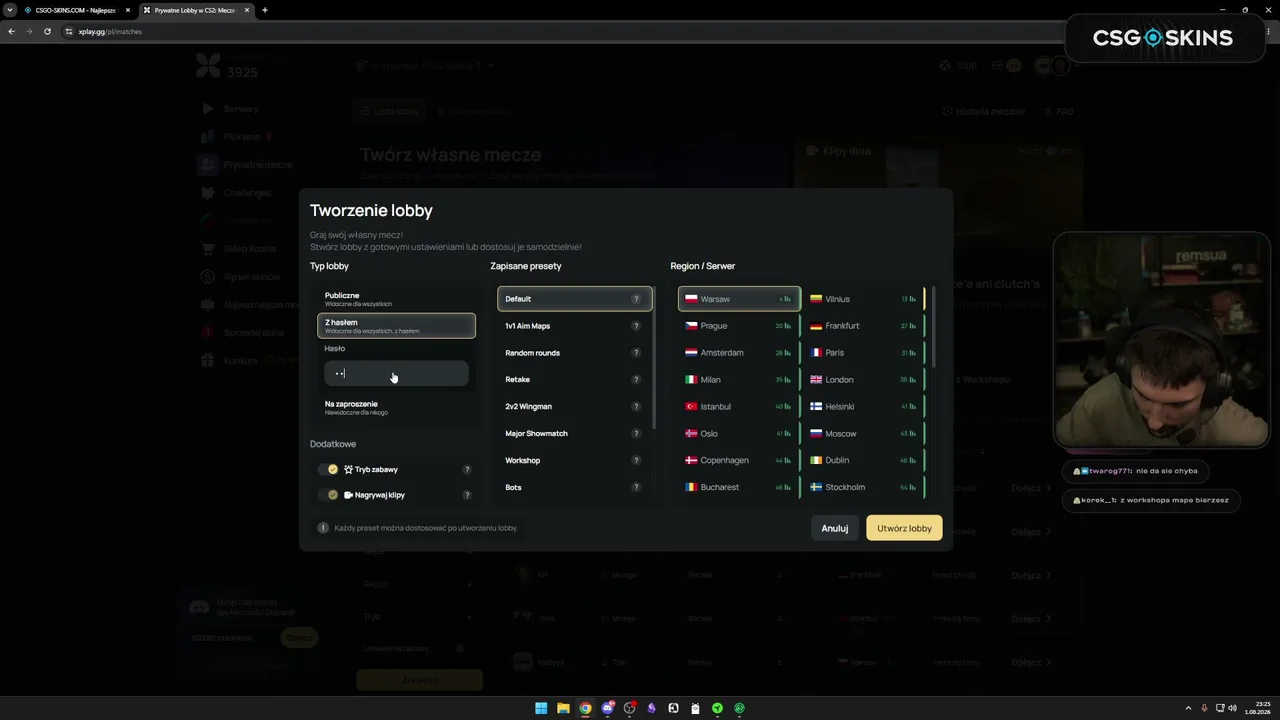Toggle the Tryb zabawy switch

tap(328, 469)
